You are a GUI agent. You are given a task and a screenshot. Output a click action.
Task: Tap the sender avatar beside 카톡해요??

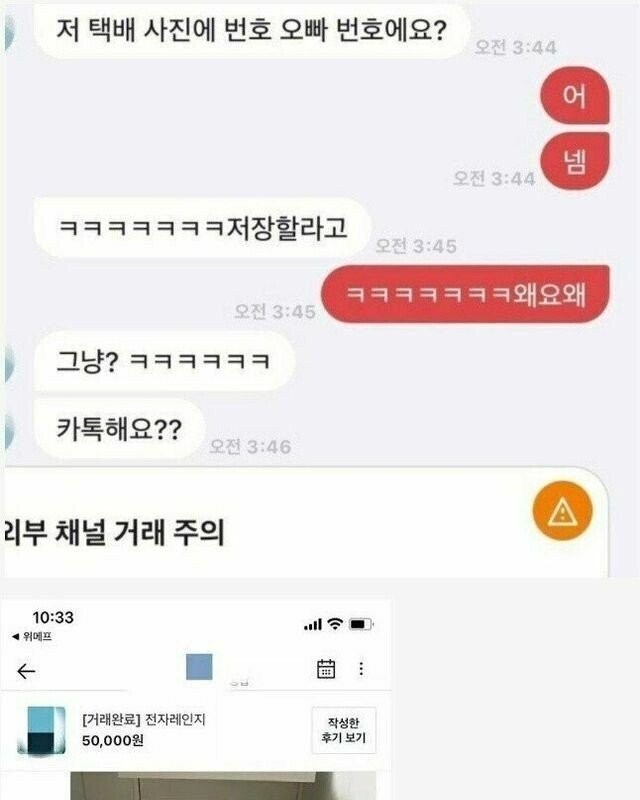click(10, 429)
